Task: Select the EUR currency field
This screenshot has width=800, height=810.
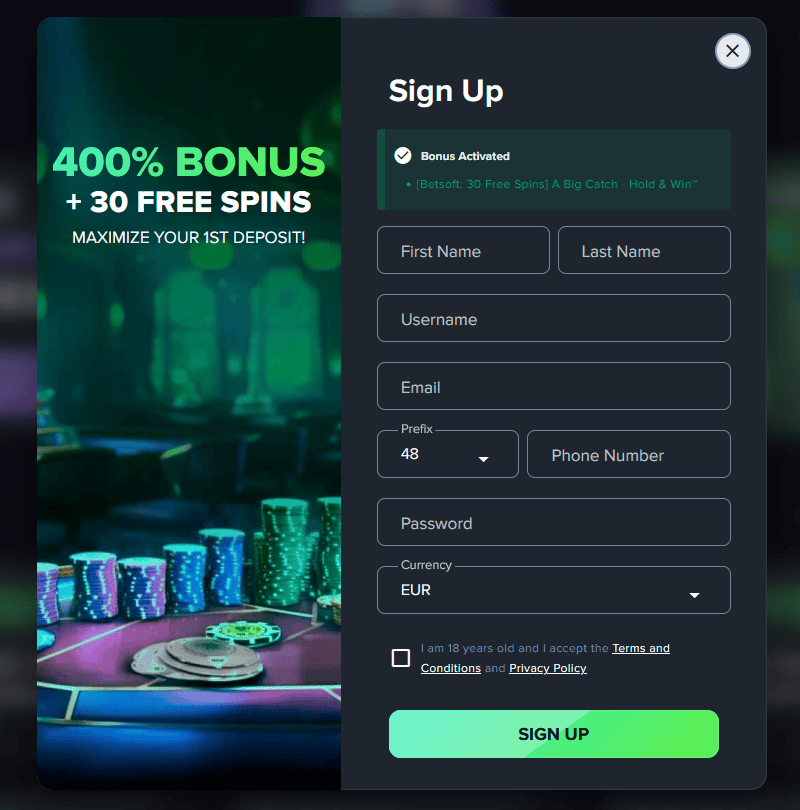Action: click(554, 590)
